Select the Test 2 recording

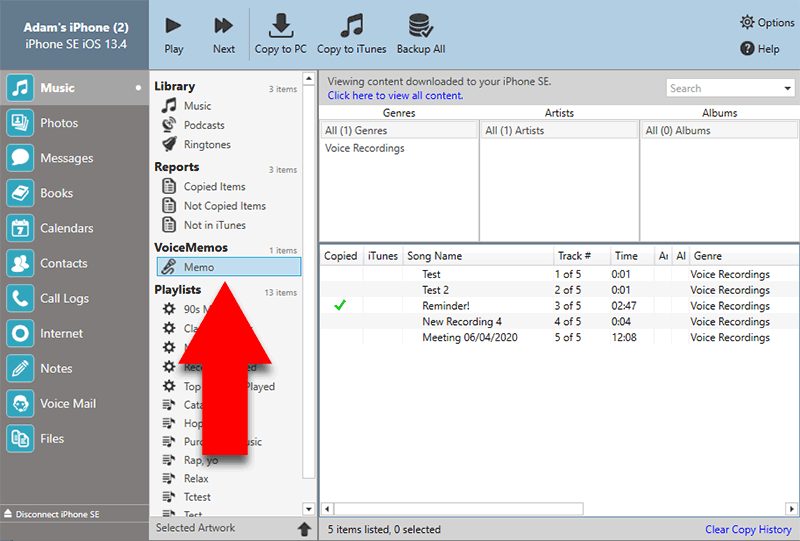[x=559, y=290]
